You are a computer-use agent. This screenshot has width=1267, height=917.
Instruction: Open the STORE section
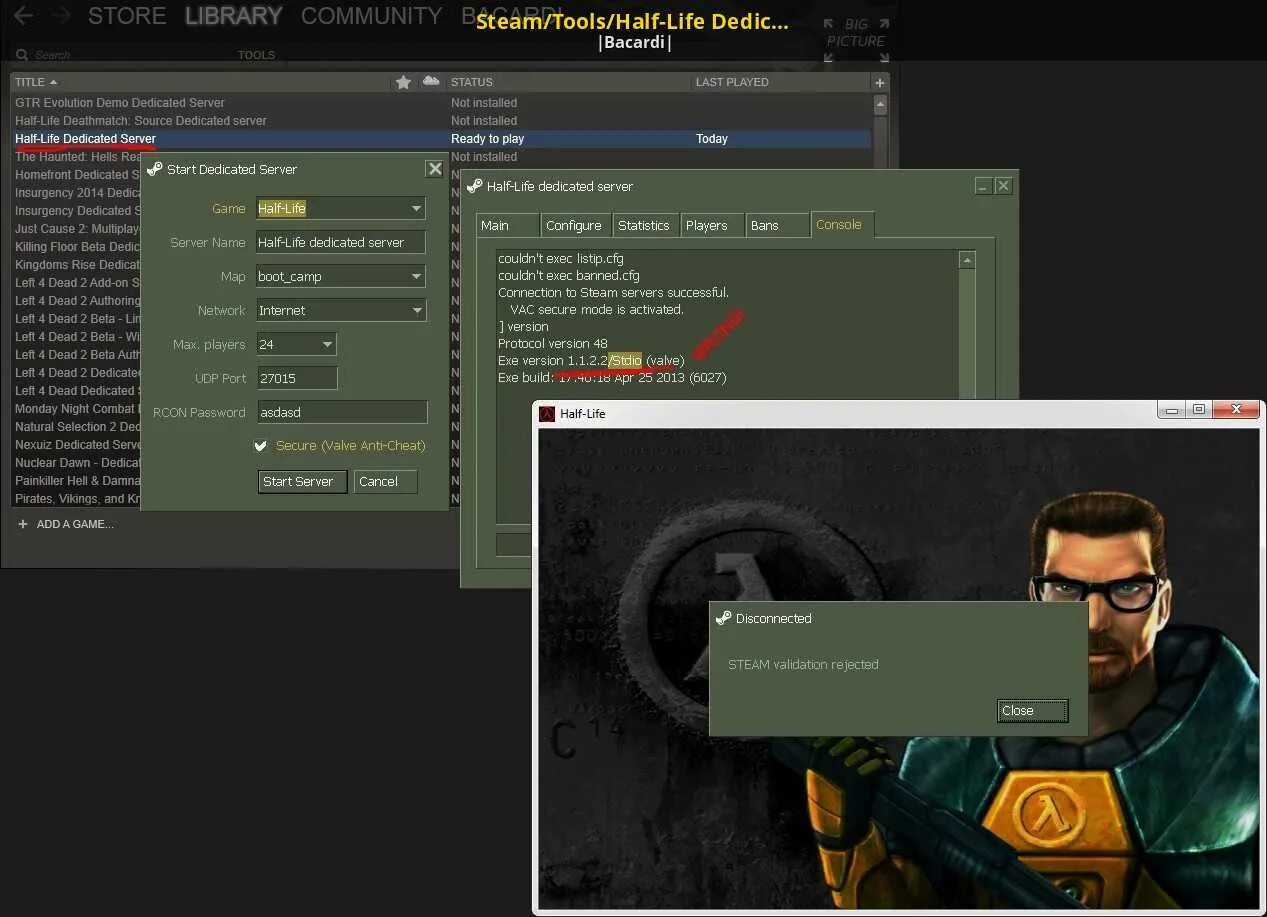pyautogui.click(x=127, y=16)
